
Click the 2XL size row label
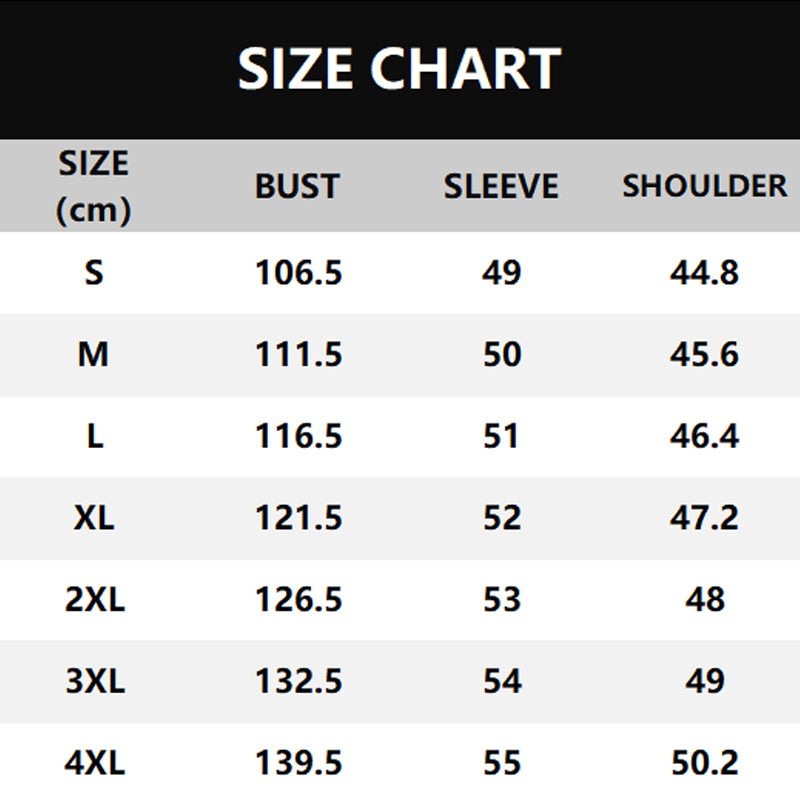point(94,600)
